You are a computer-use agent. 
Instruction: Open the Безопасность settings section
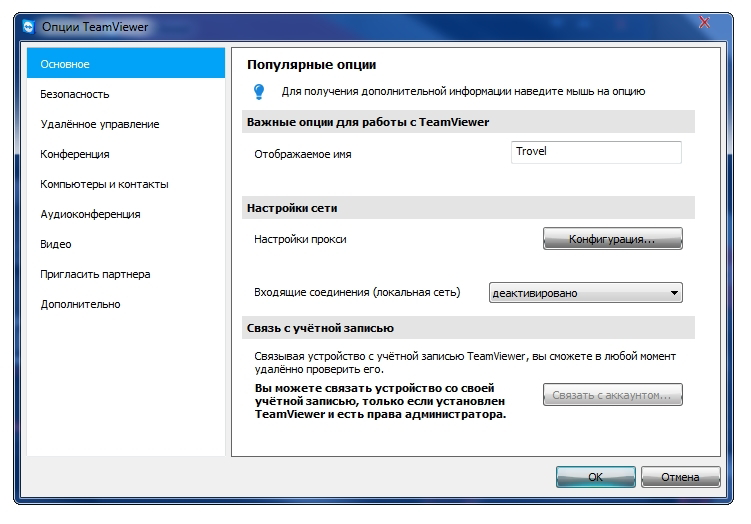126,94
